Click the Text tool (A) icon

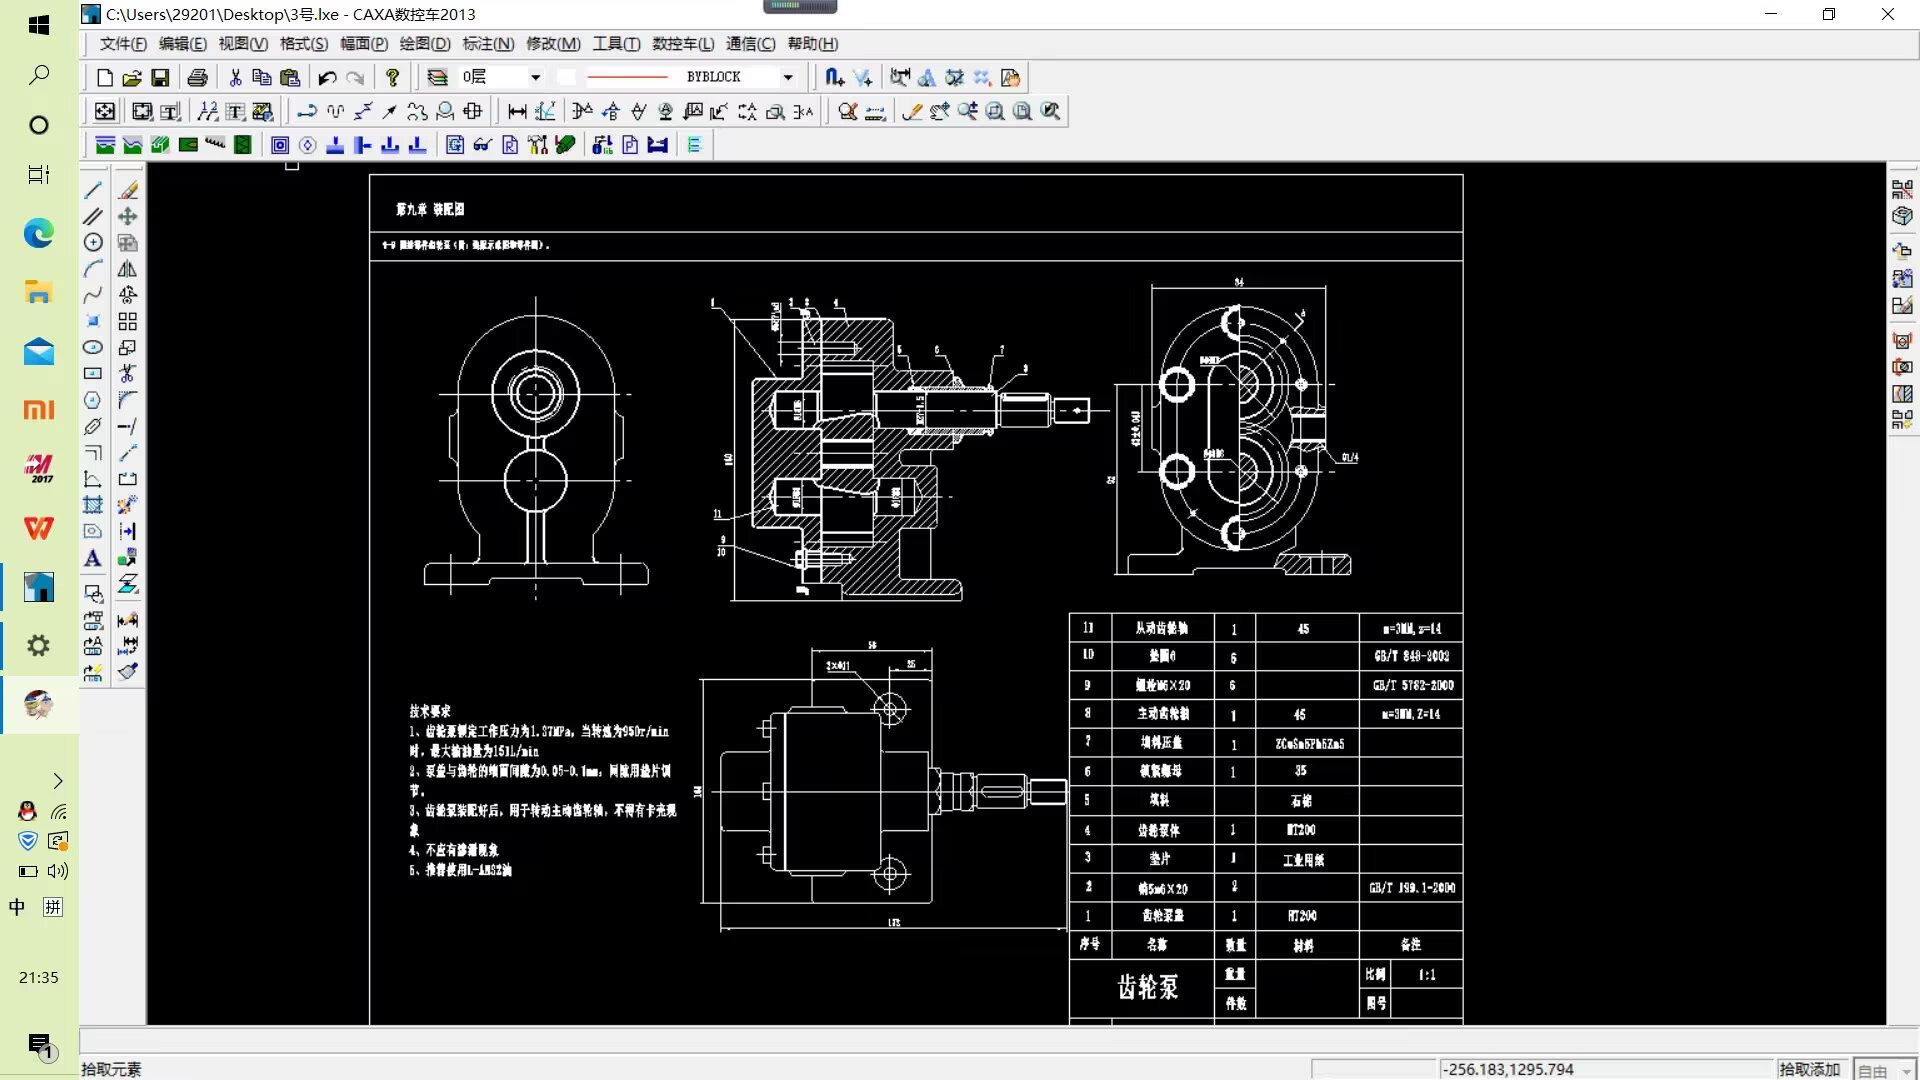point(93,558)
